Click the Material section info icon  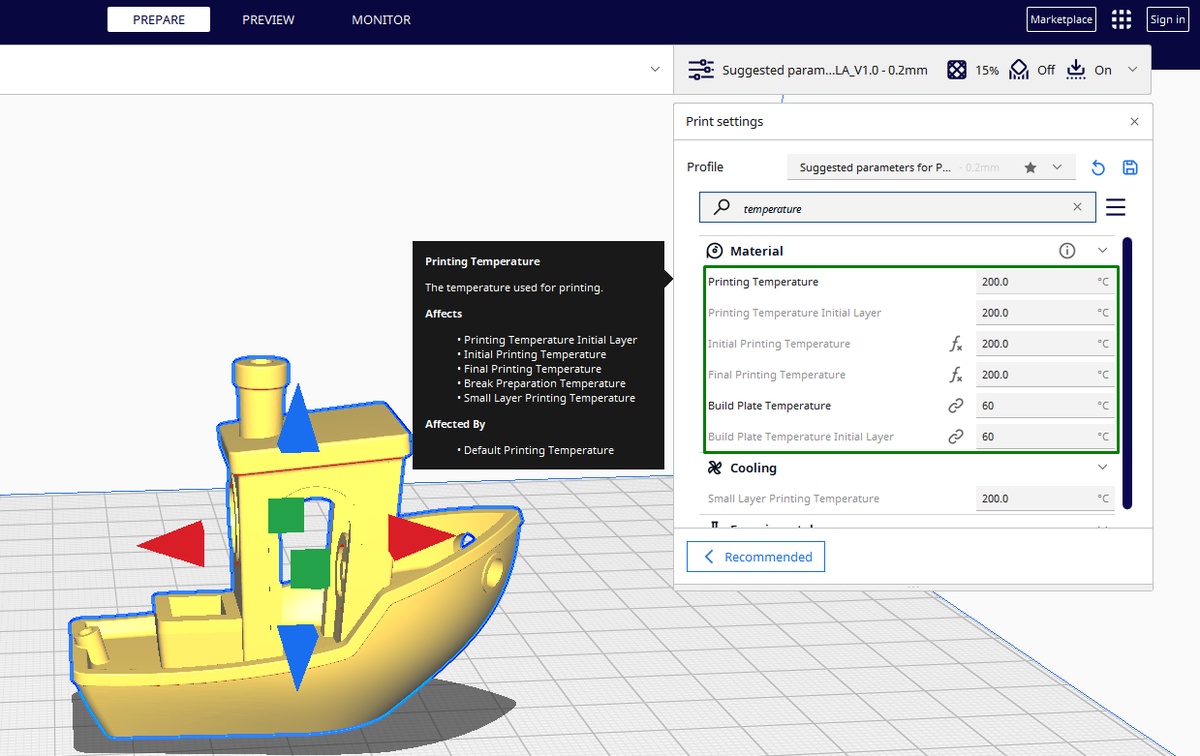point(1067,251)
